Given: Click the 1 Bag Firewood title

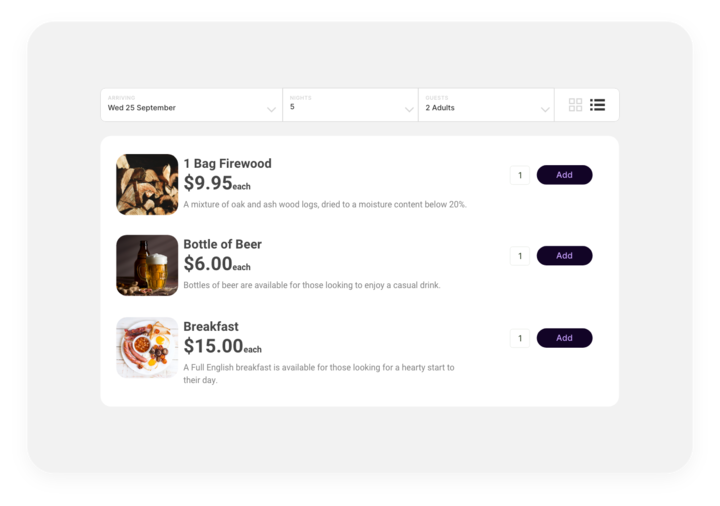Looking at the screenshot, I should [227, 164].
